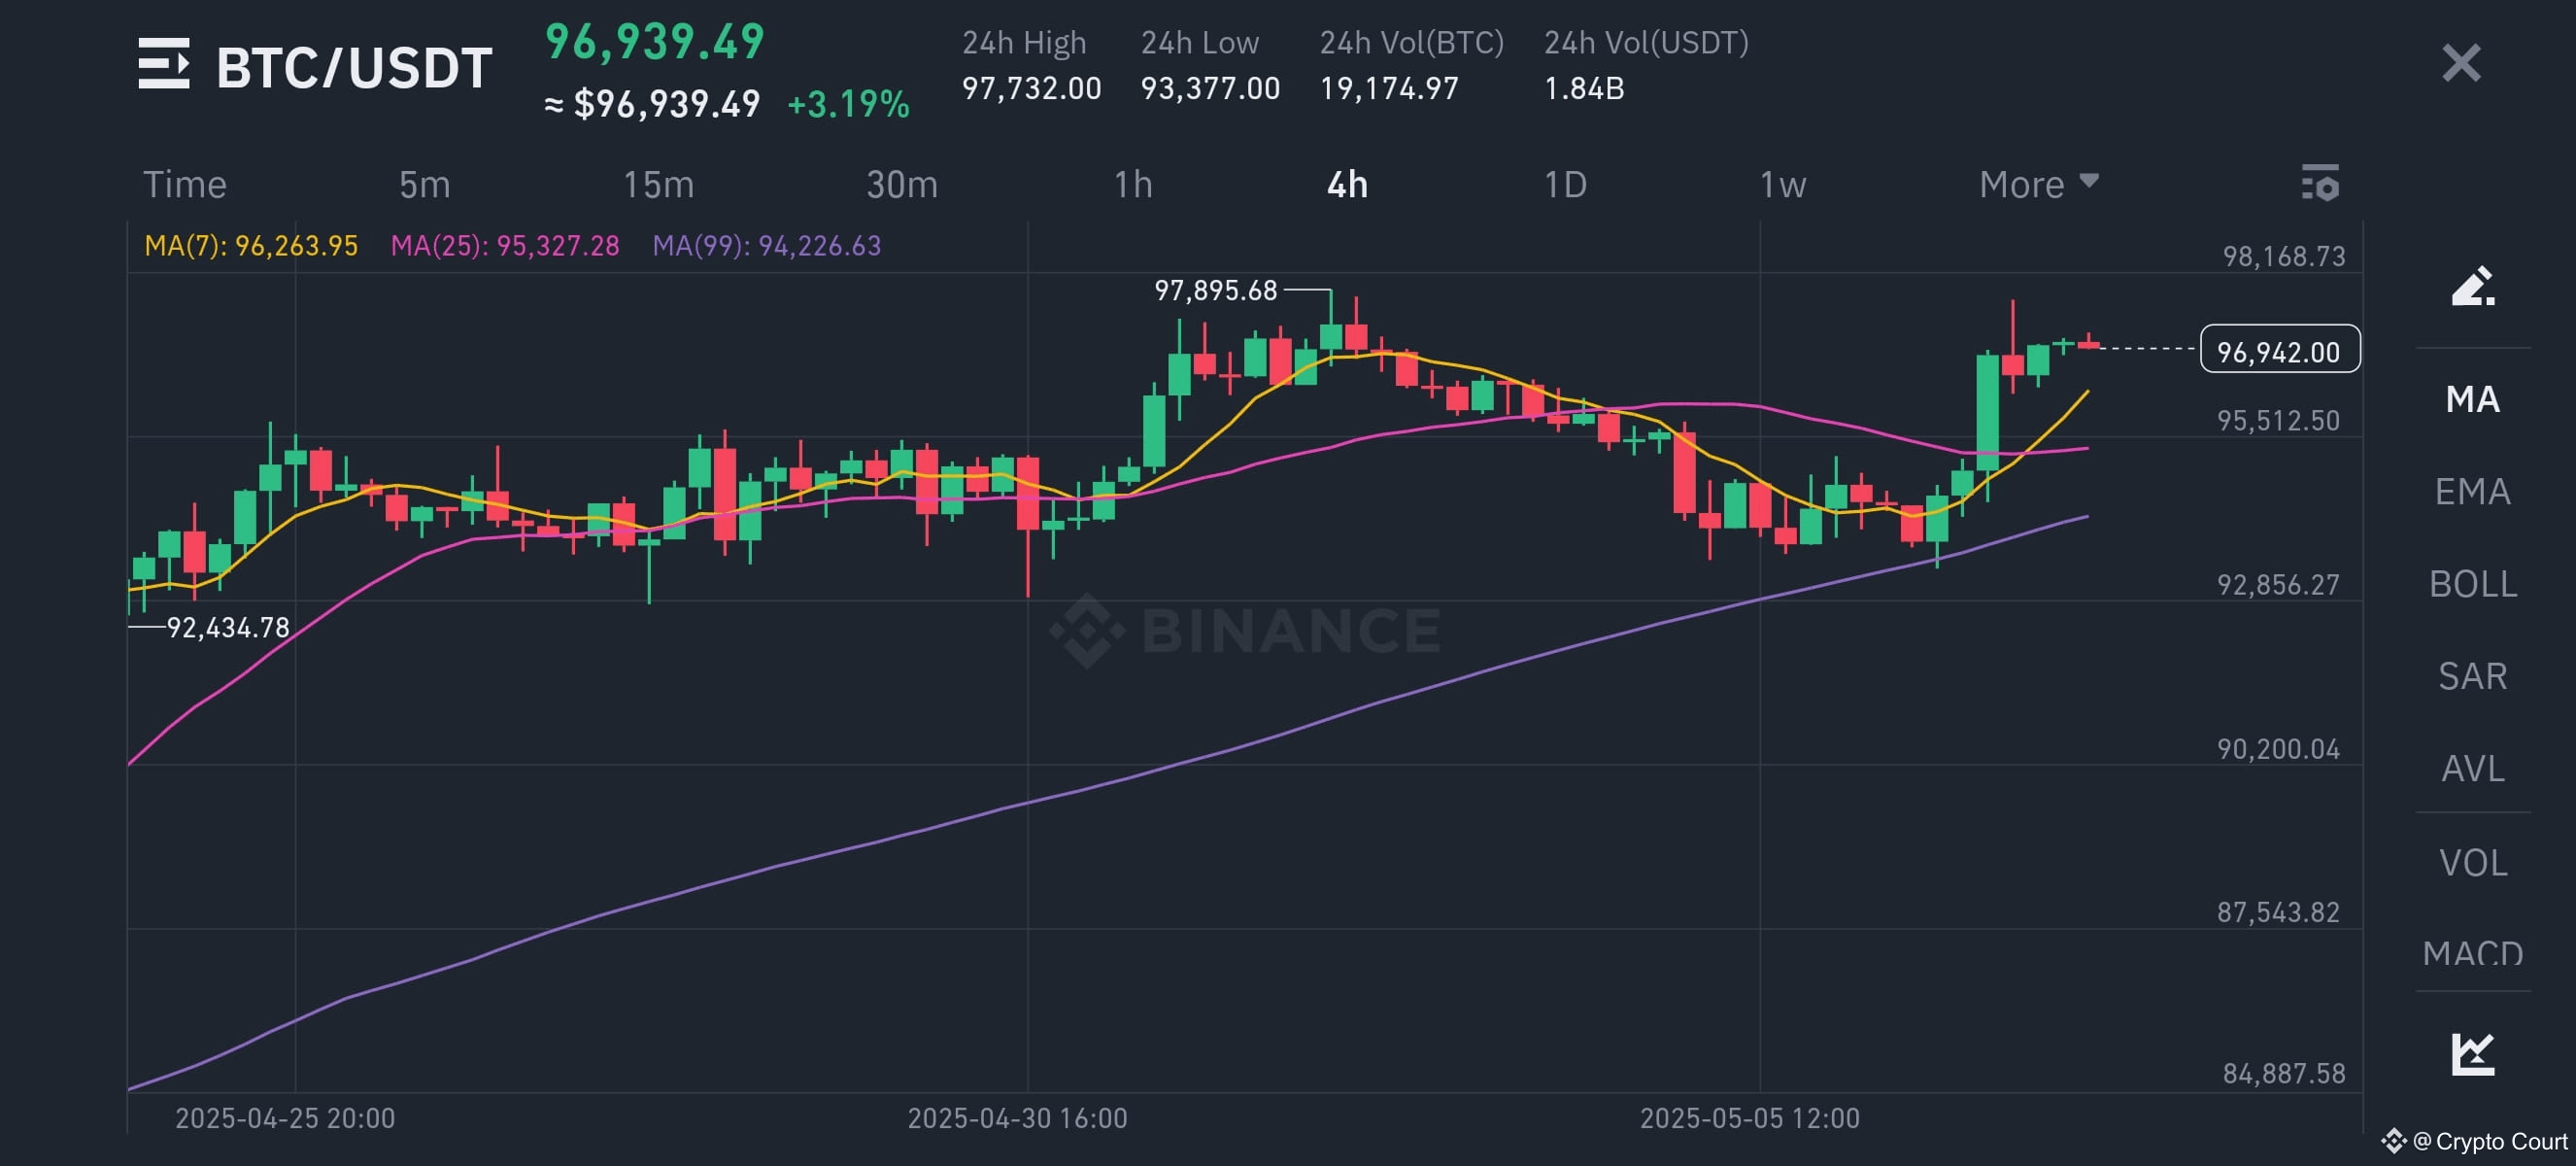Select the 4h interval
2576x1166 pixels.
point(1347,185)
